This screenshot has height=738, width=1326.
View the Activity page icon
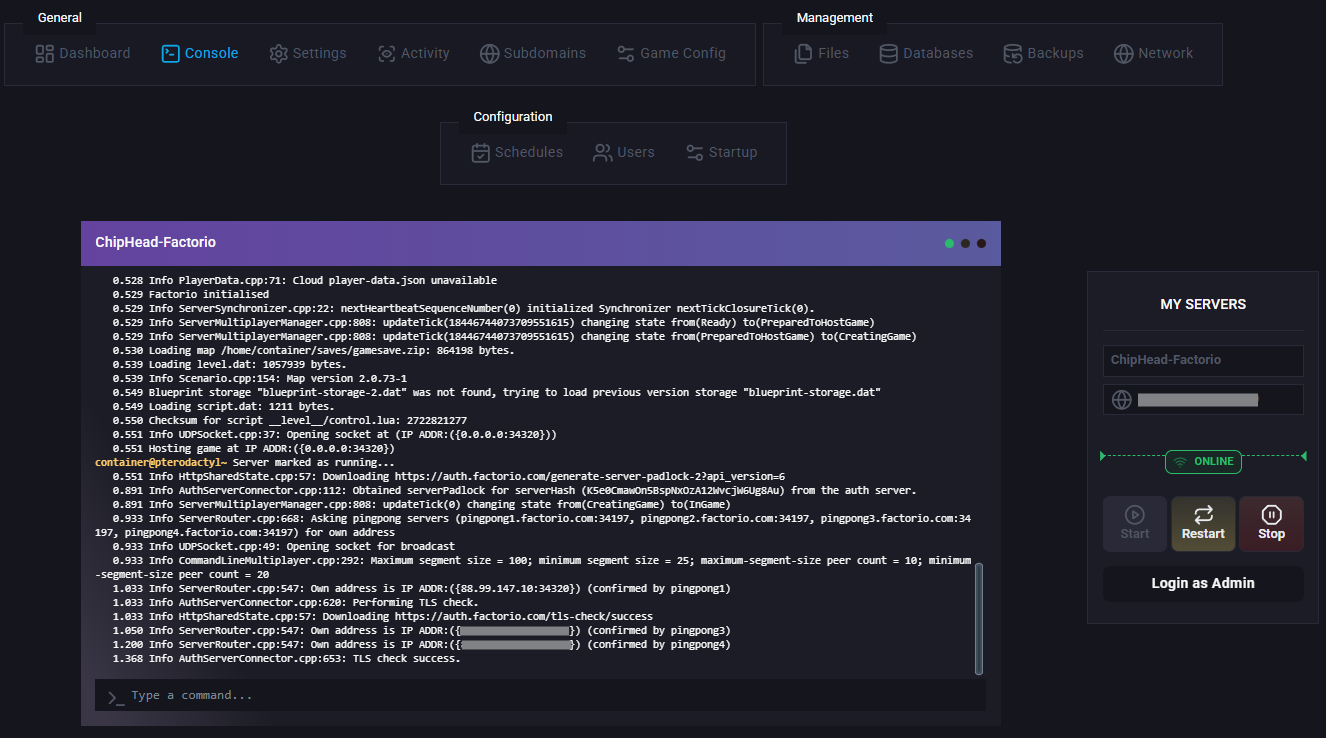(386, 53)
